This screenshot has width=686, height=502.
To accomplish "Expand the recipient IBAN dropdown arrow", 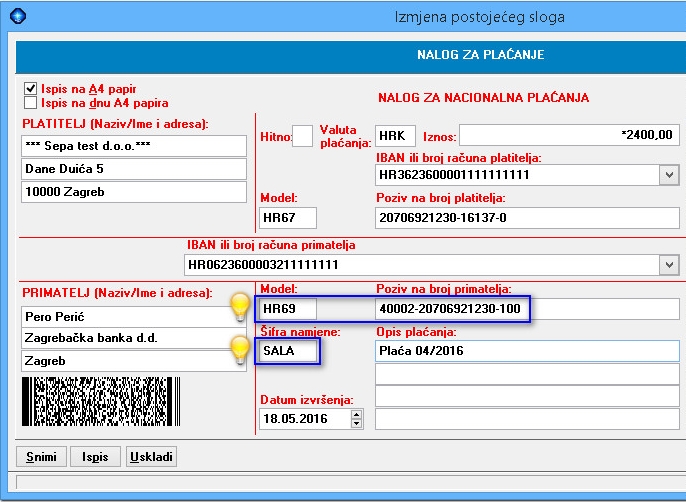I will 669,265.
